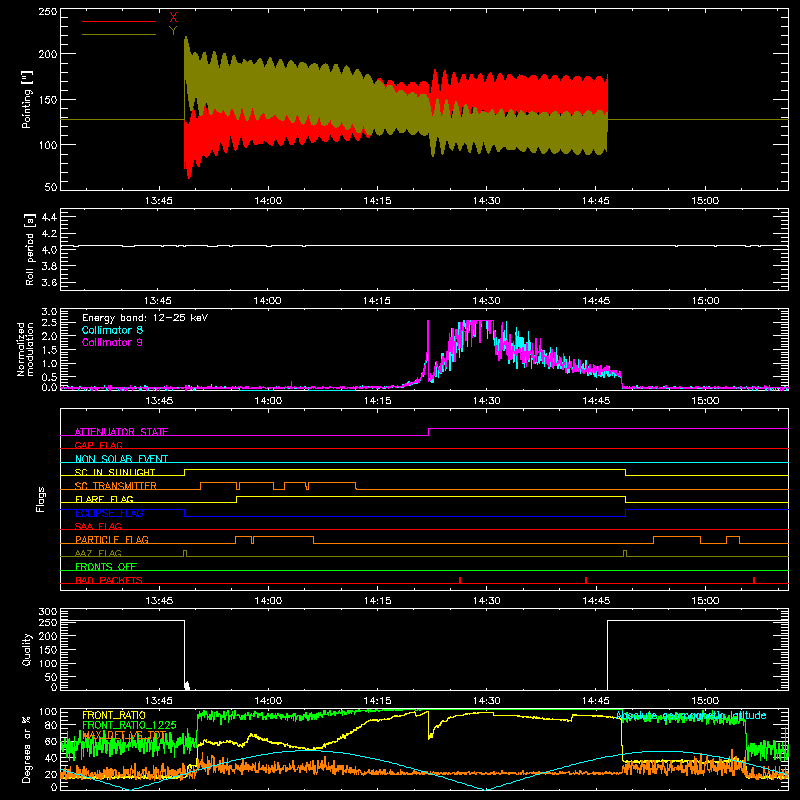
Task: Click the last red BAD_PACKETS spike marker
Action: 754,580
